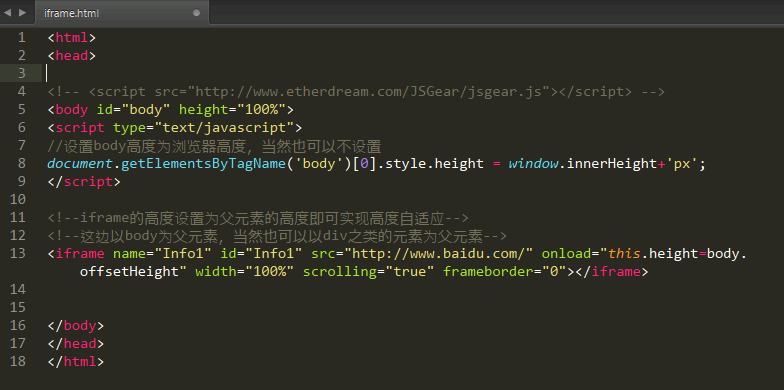The height and width of the screenshot is (390, 784).
Task: Click line number 10 in gutter
Action: [x=18, y=200]
